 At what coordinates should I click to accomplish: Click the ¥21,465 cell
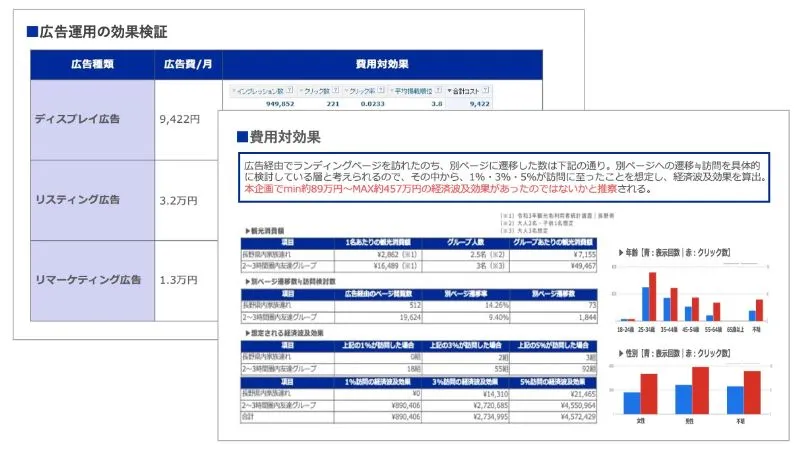pos(583,394)
